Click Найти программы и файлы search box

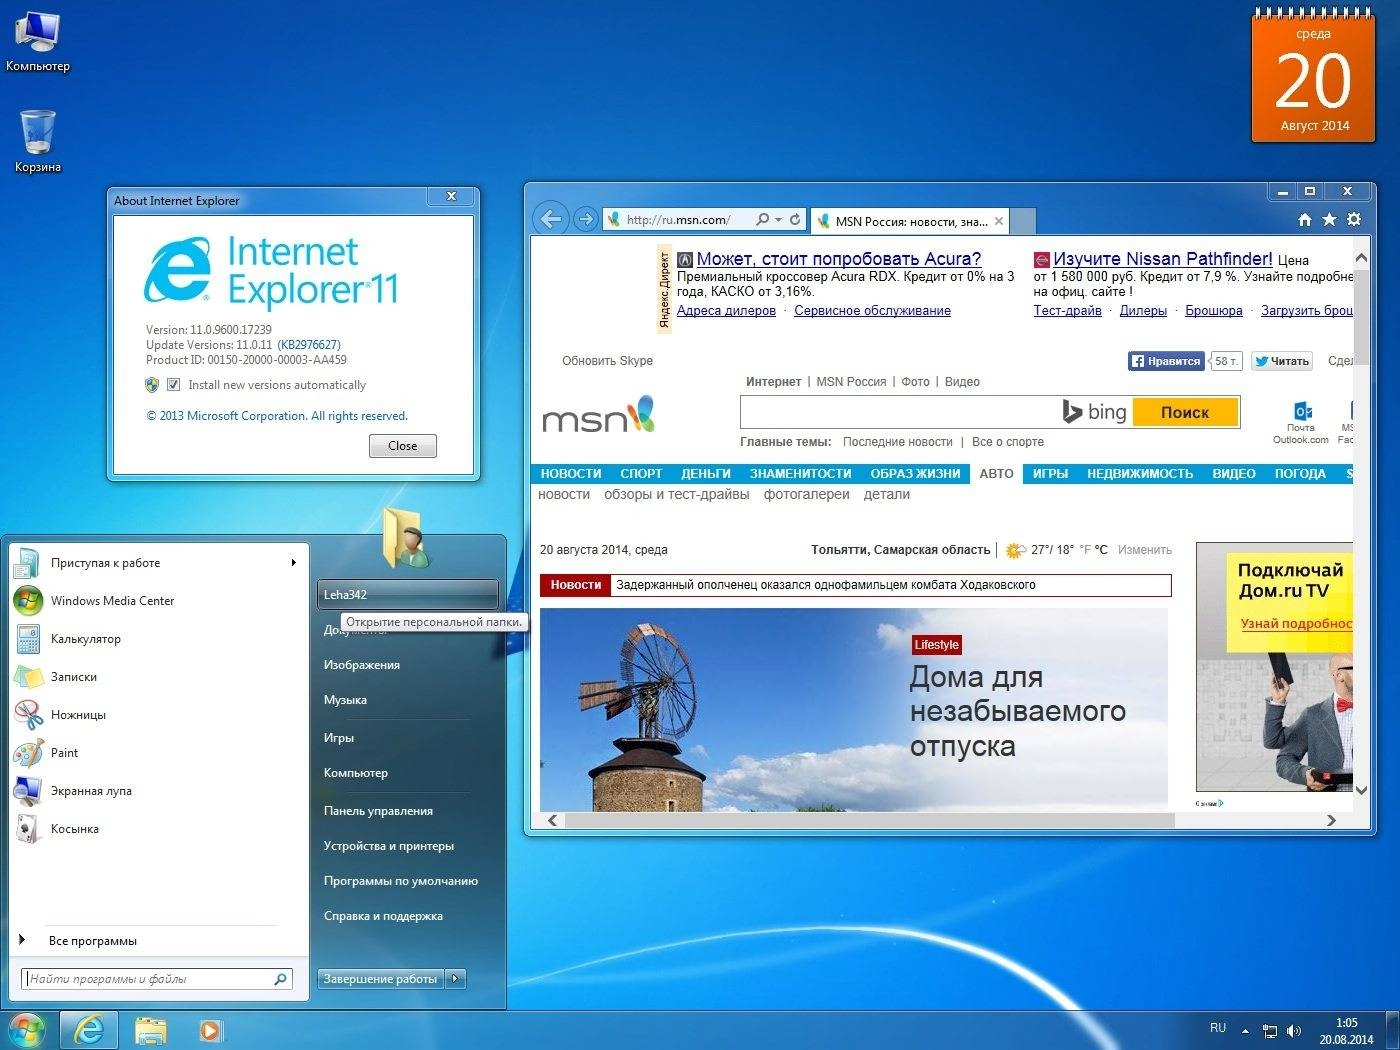(x=157, y=979)
